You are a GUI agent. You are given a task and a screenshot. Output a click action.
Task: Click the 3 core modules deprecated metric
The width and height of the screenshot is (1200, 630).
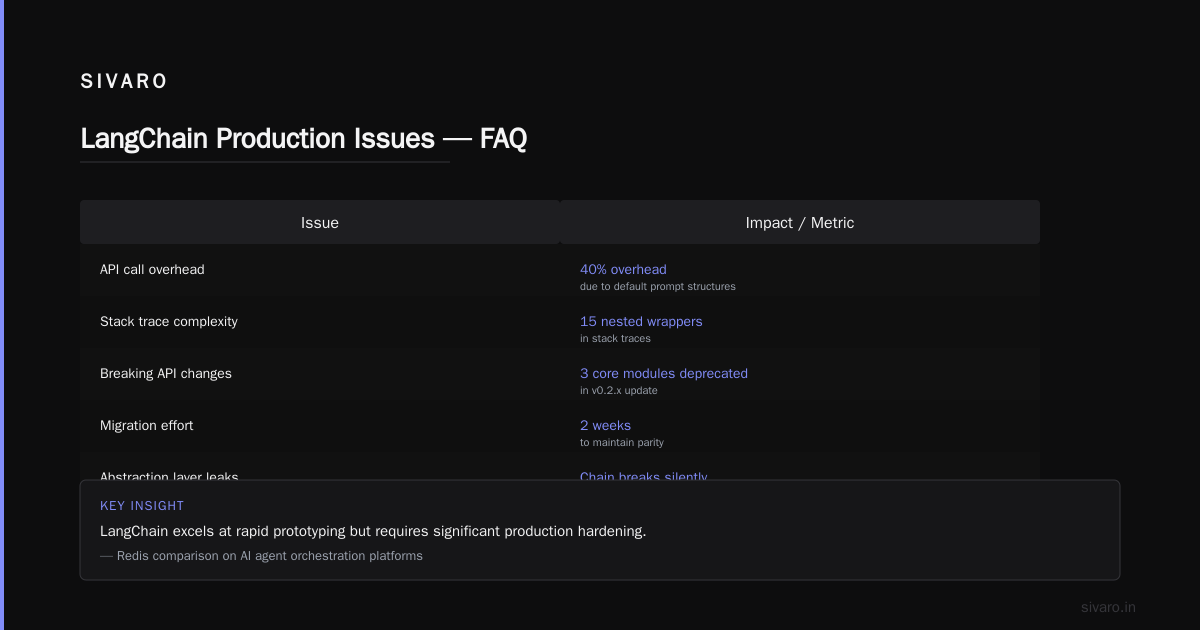click(x=664, y=373)
